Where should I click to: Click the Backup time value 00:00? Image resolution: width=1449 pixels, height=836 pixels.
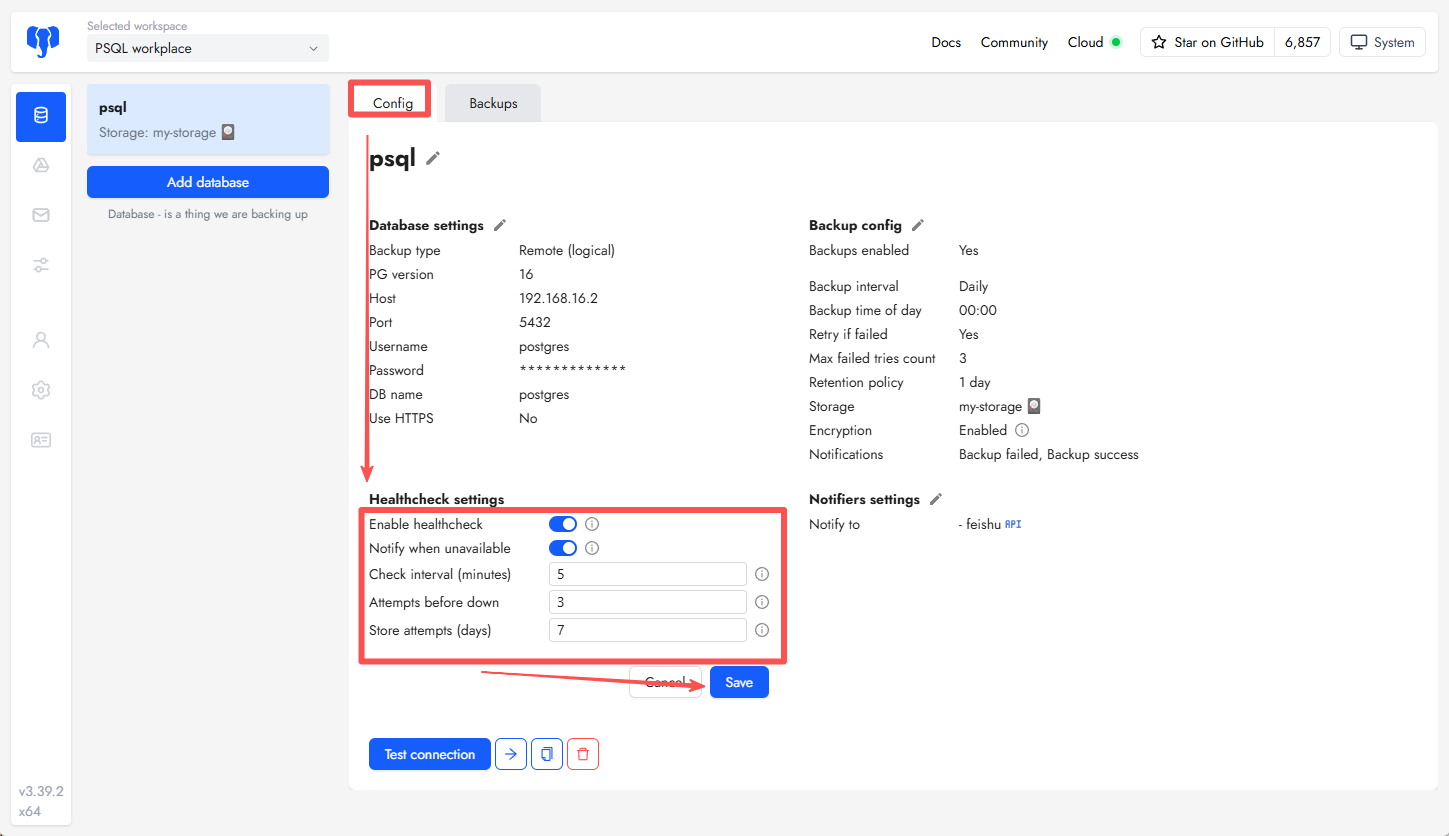tap(978, 310)
